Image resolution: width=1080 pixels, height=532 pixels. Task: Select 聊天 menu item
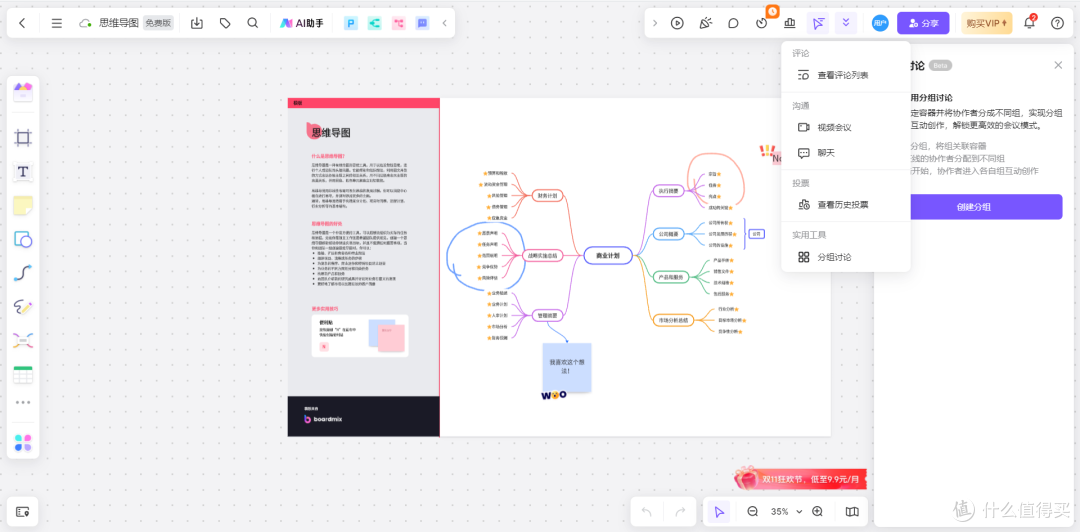coord(846,153)
